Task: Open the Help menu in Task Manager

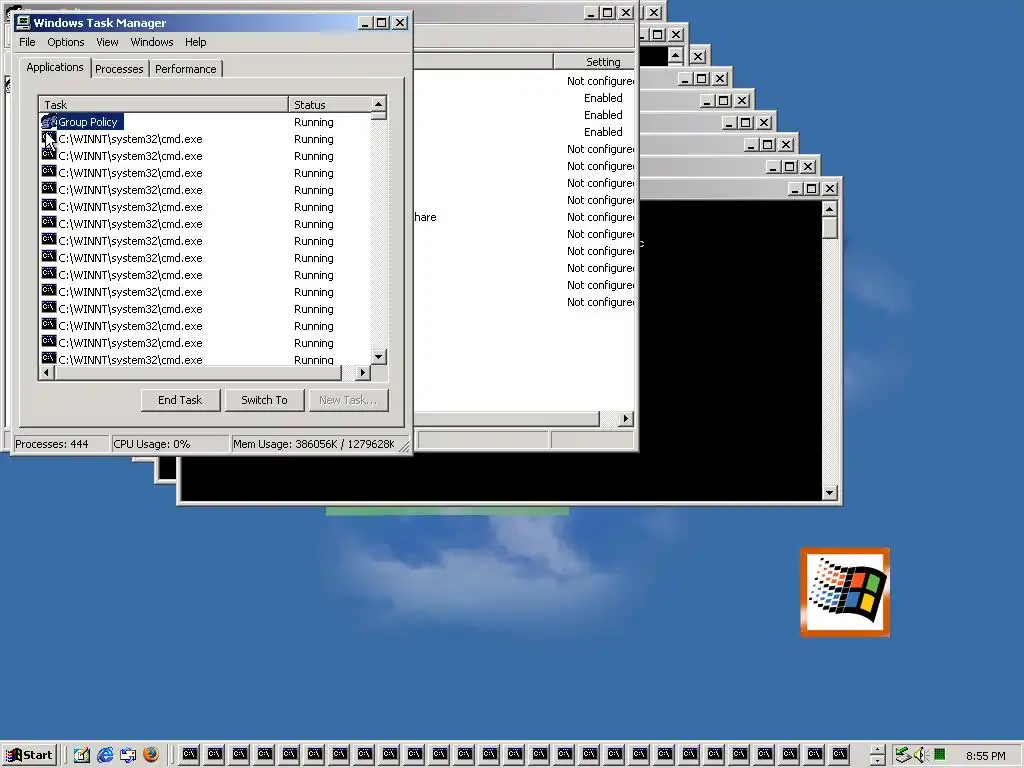Action: (x=195, y=42)
